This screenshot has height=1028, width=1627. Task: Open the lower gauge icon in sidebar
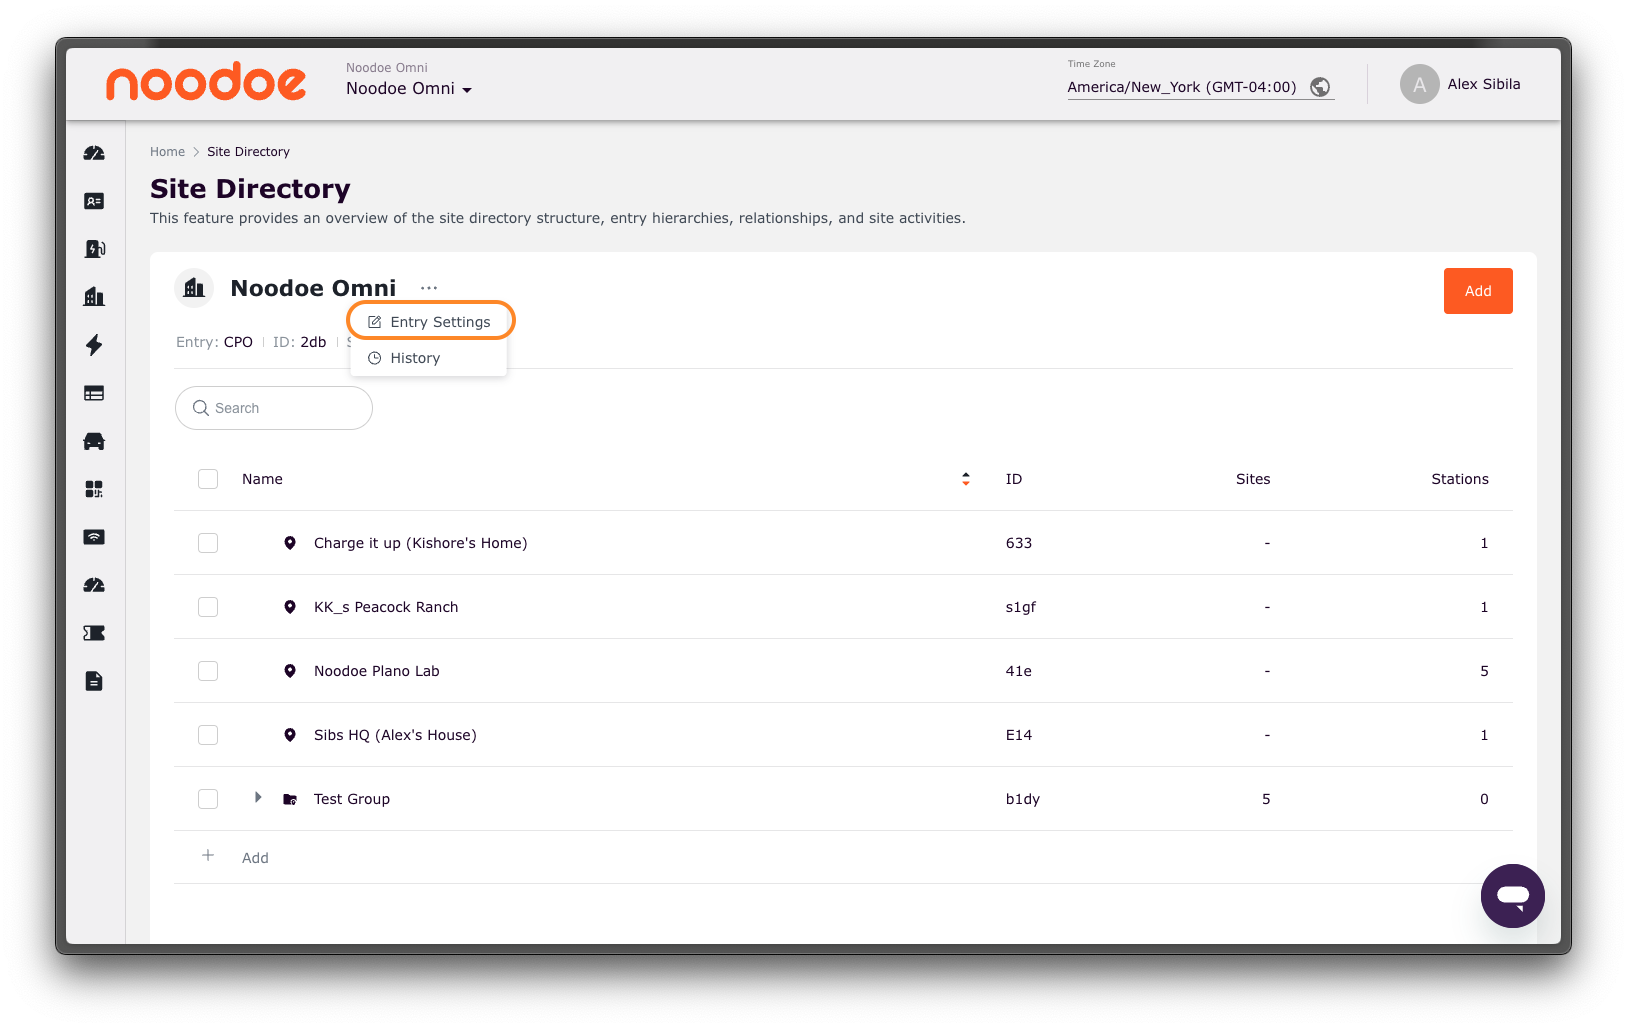(94, 585)
